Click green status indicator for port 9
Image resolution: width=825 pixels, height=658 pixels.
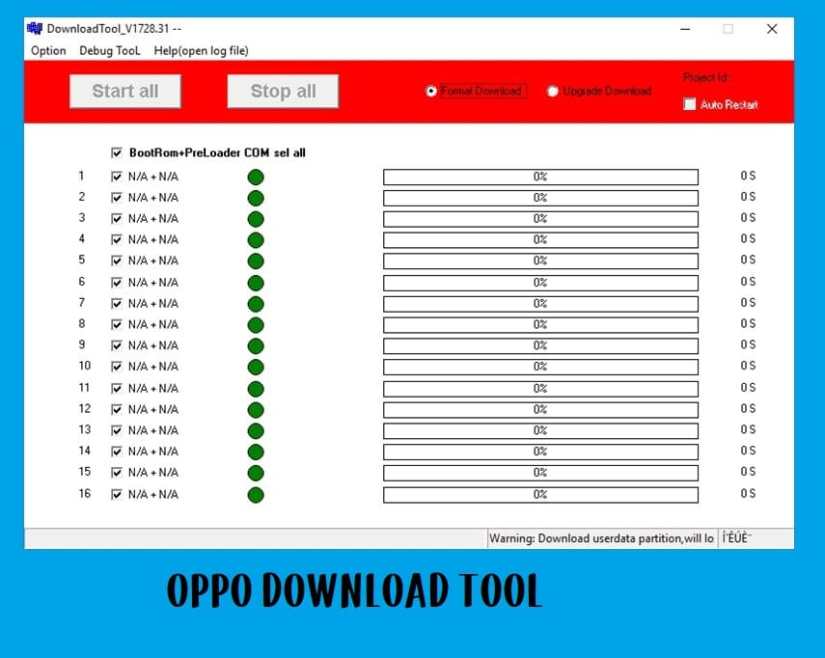[256, 346]
